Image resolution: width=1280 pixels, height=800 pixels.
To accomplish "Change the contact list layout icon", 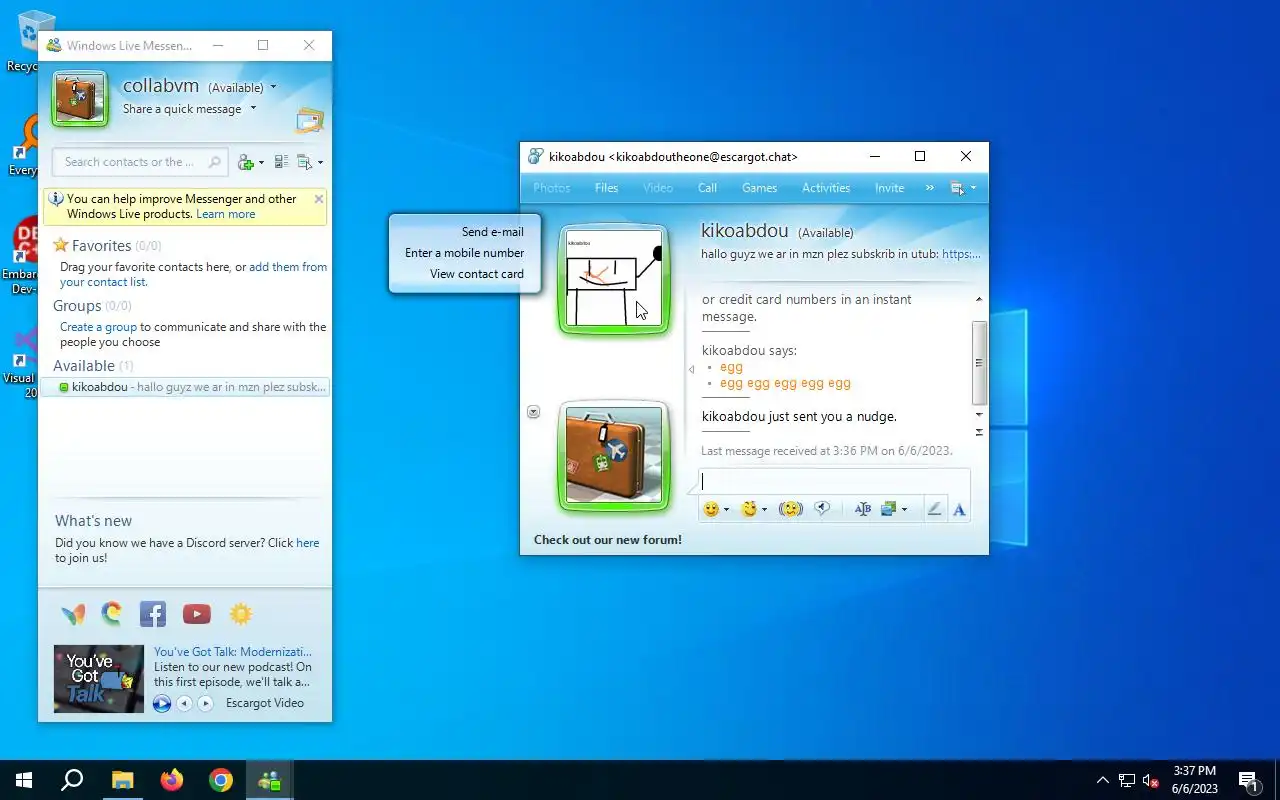I will pos(281,162).
